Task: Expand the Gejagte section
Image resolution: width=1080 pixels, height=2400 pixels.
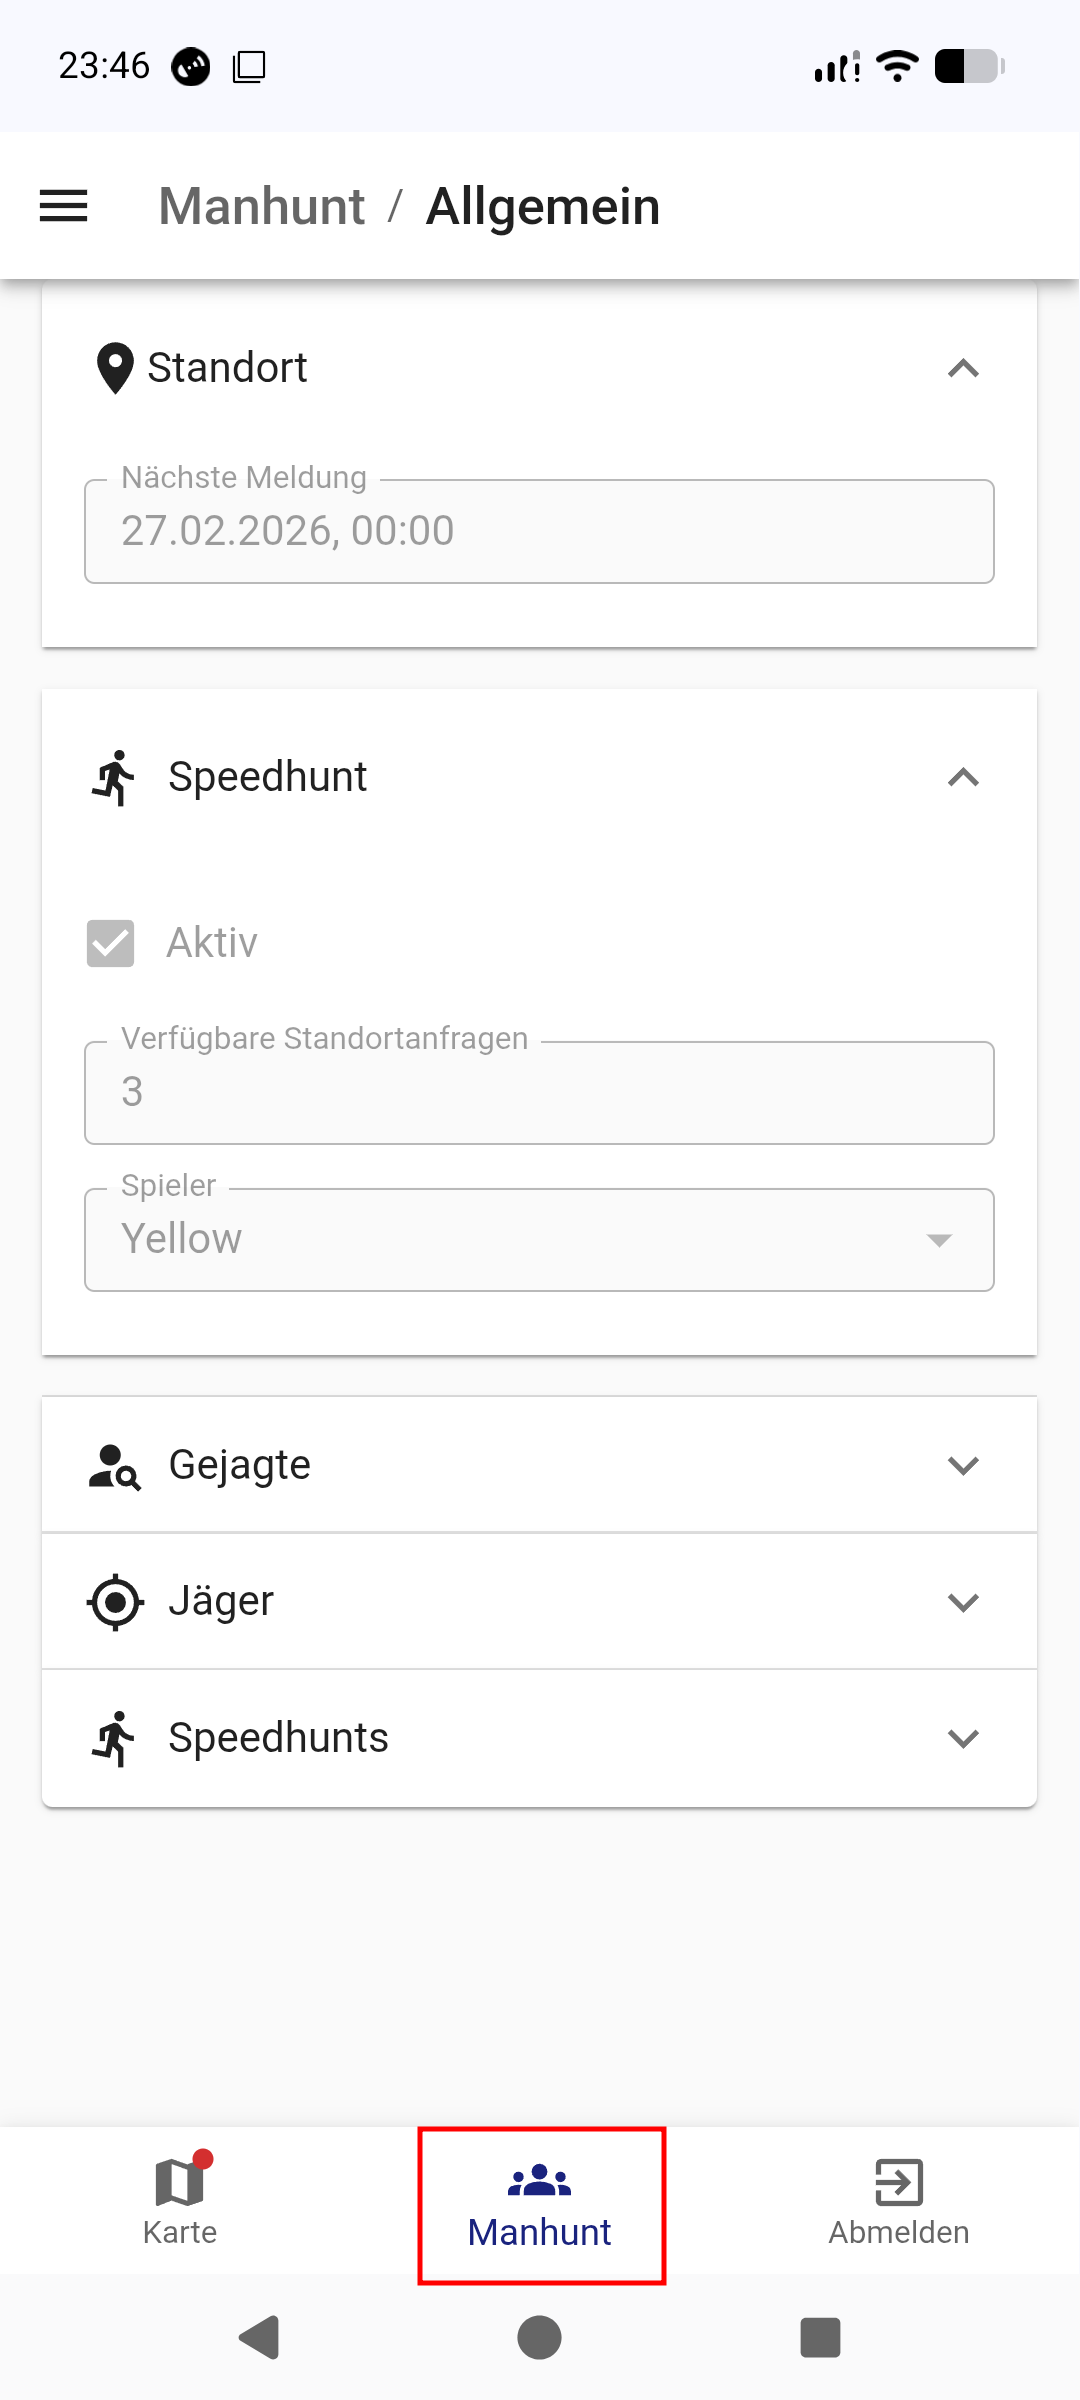Action: click(x=963, y=1464)
